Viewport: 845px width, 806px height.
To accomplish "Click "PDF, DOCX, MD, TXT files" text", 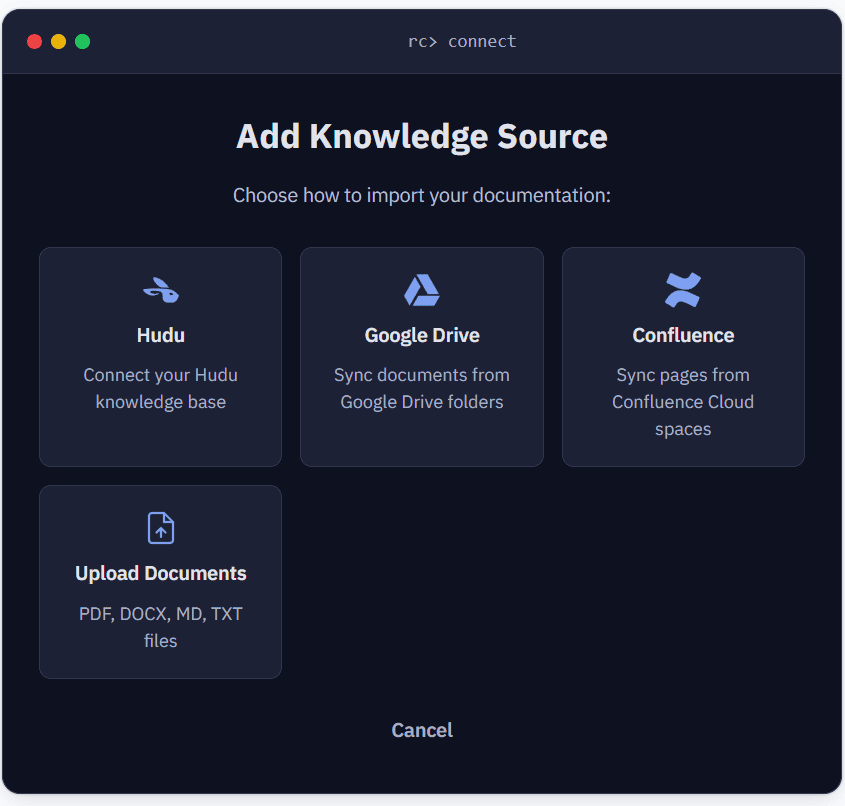I will [x=161, y=627].
